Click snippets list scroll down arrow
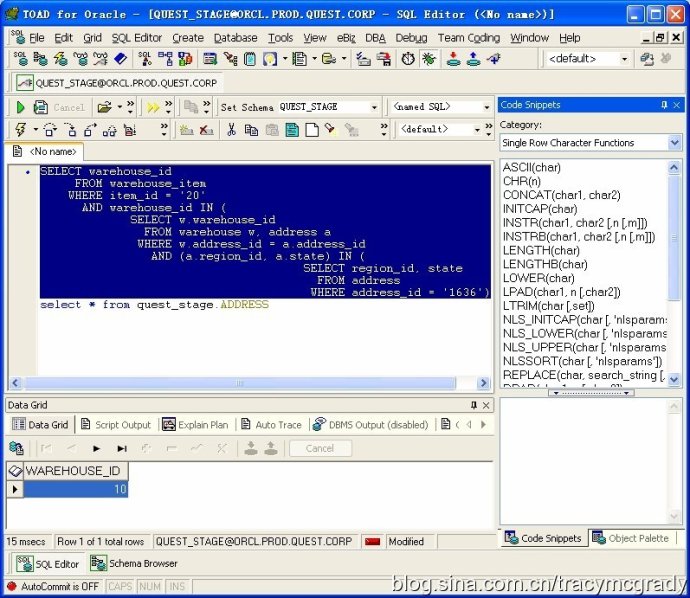Screen dimensions: 690x598 [674, 379]
